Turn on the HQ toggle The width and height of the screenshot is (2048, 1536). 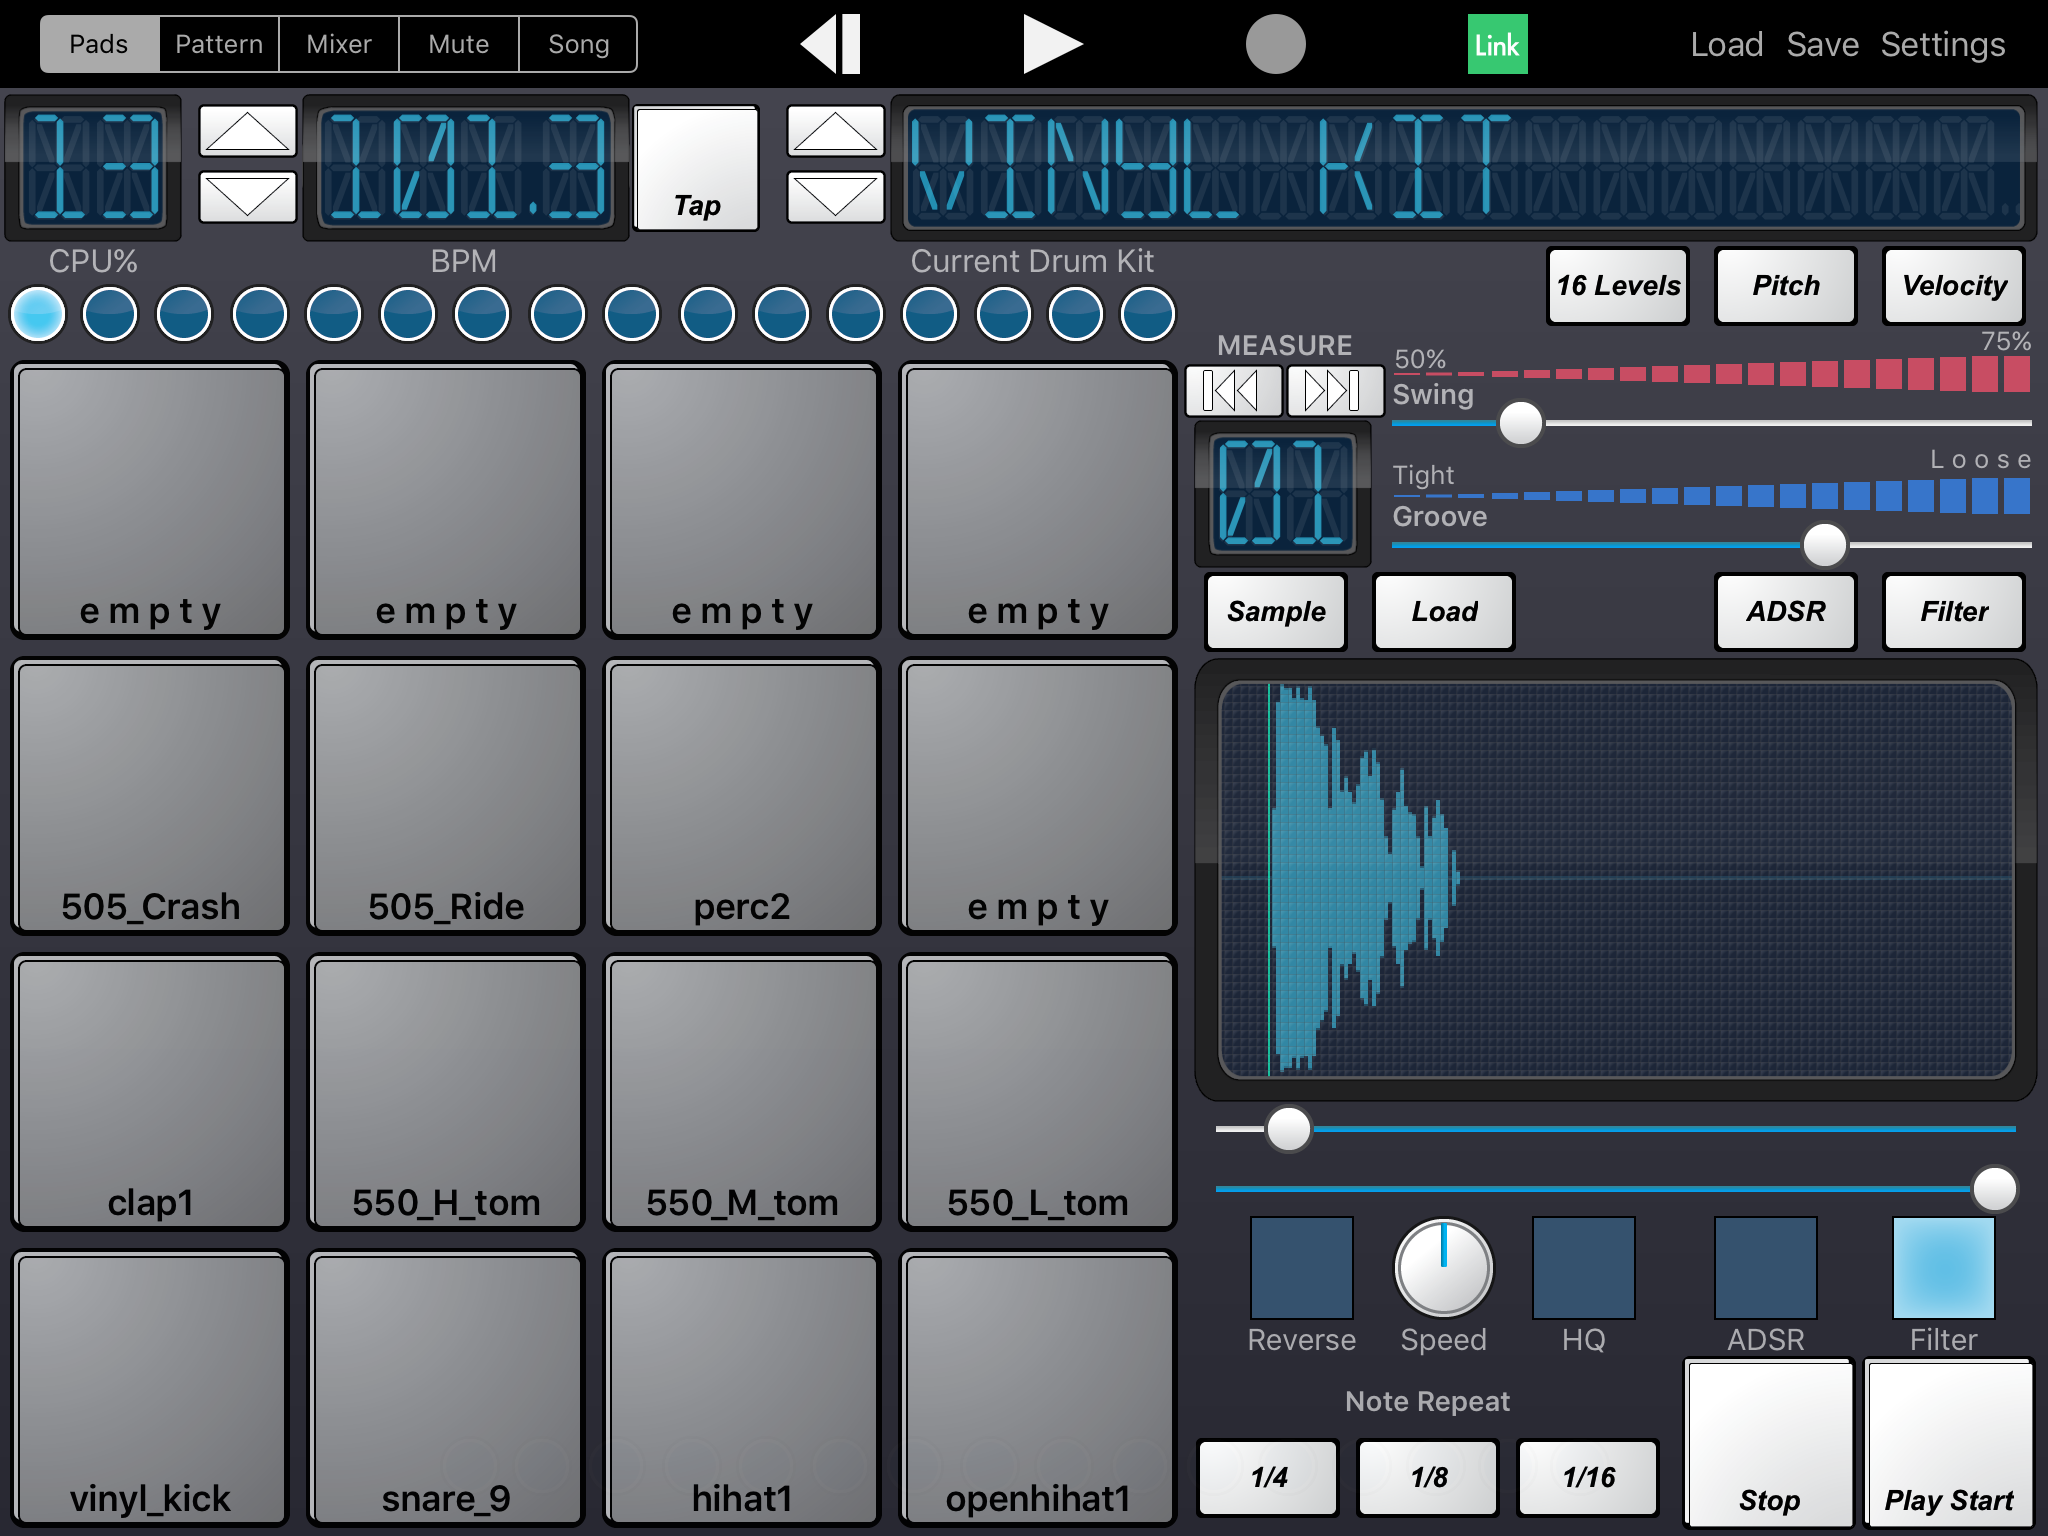pyautogui.click(x=1583, y=1268)
